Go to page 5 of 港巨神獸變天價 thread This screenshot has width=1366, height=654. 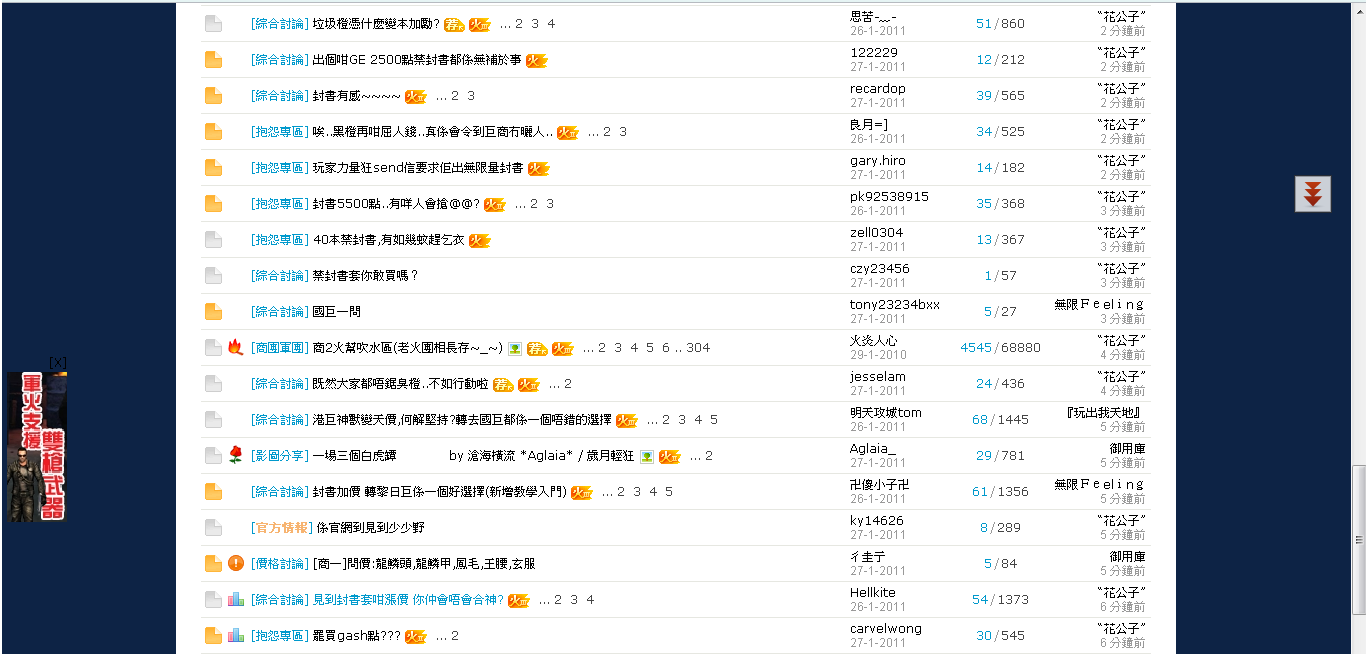714,420
